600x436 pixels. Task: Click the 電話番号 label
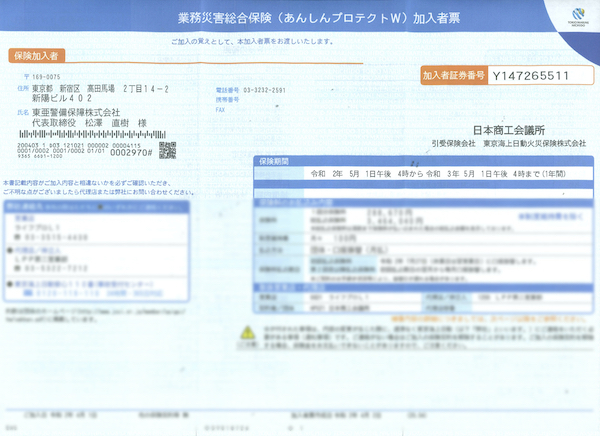pos(227,90)
